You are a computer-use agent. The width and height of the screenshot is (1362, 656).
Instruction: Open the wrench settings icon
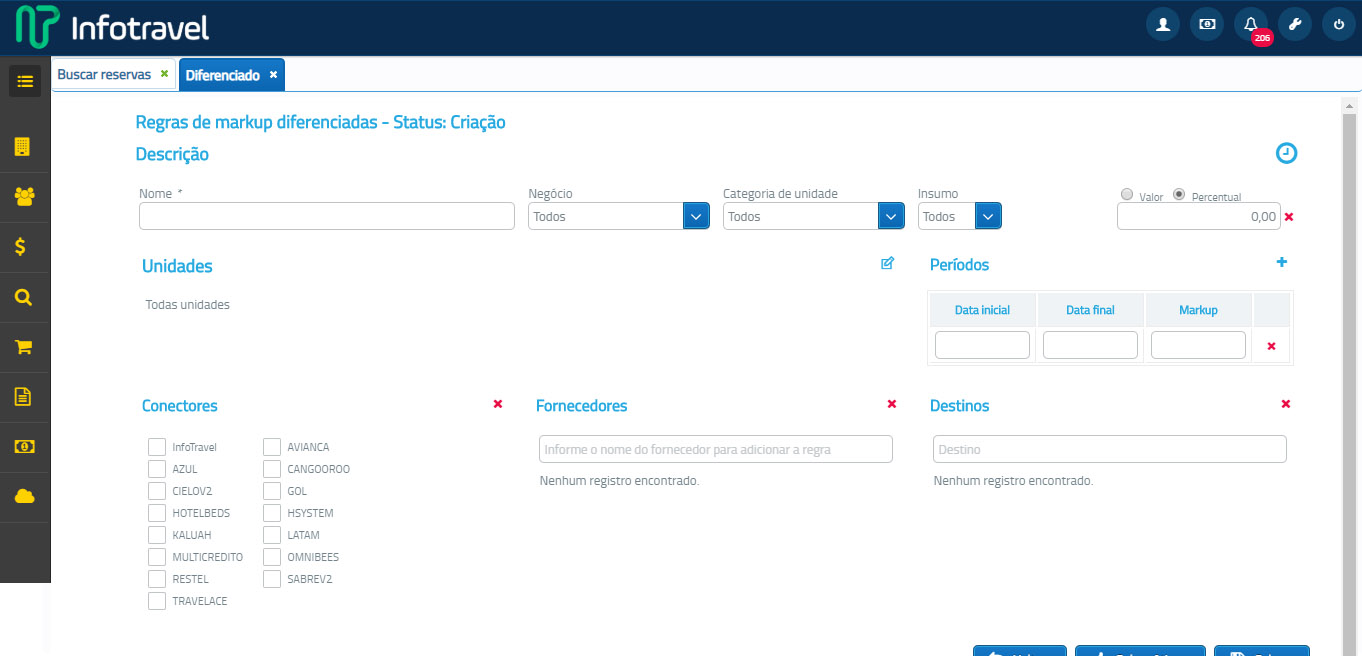point(1294,25)
